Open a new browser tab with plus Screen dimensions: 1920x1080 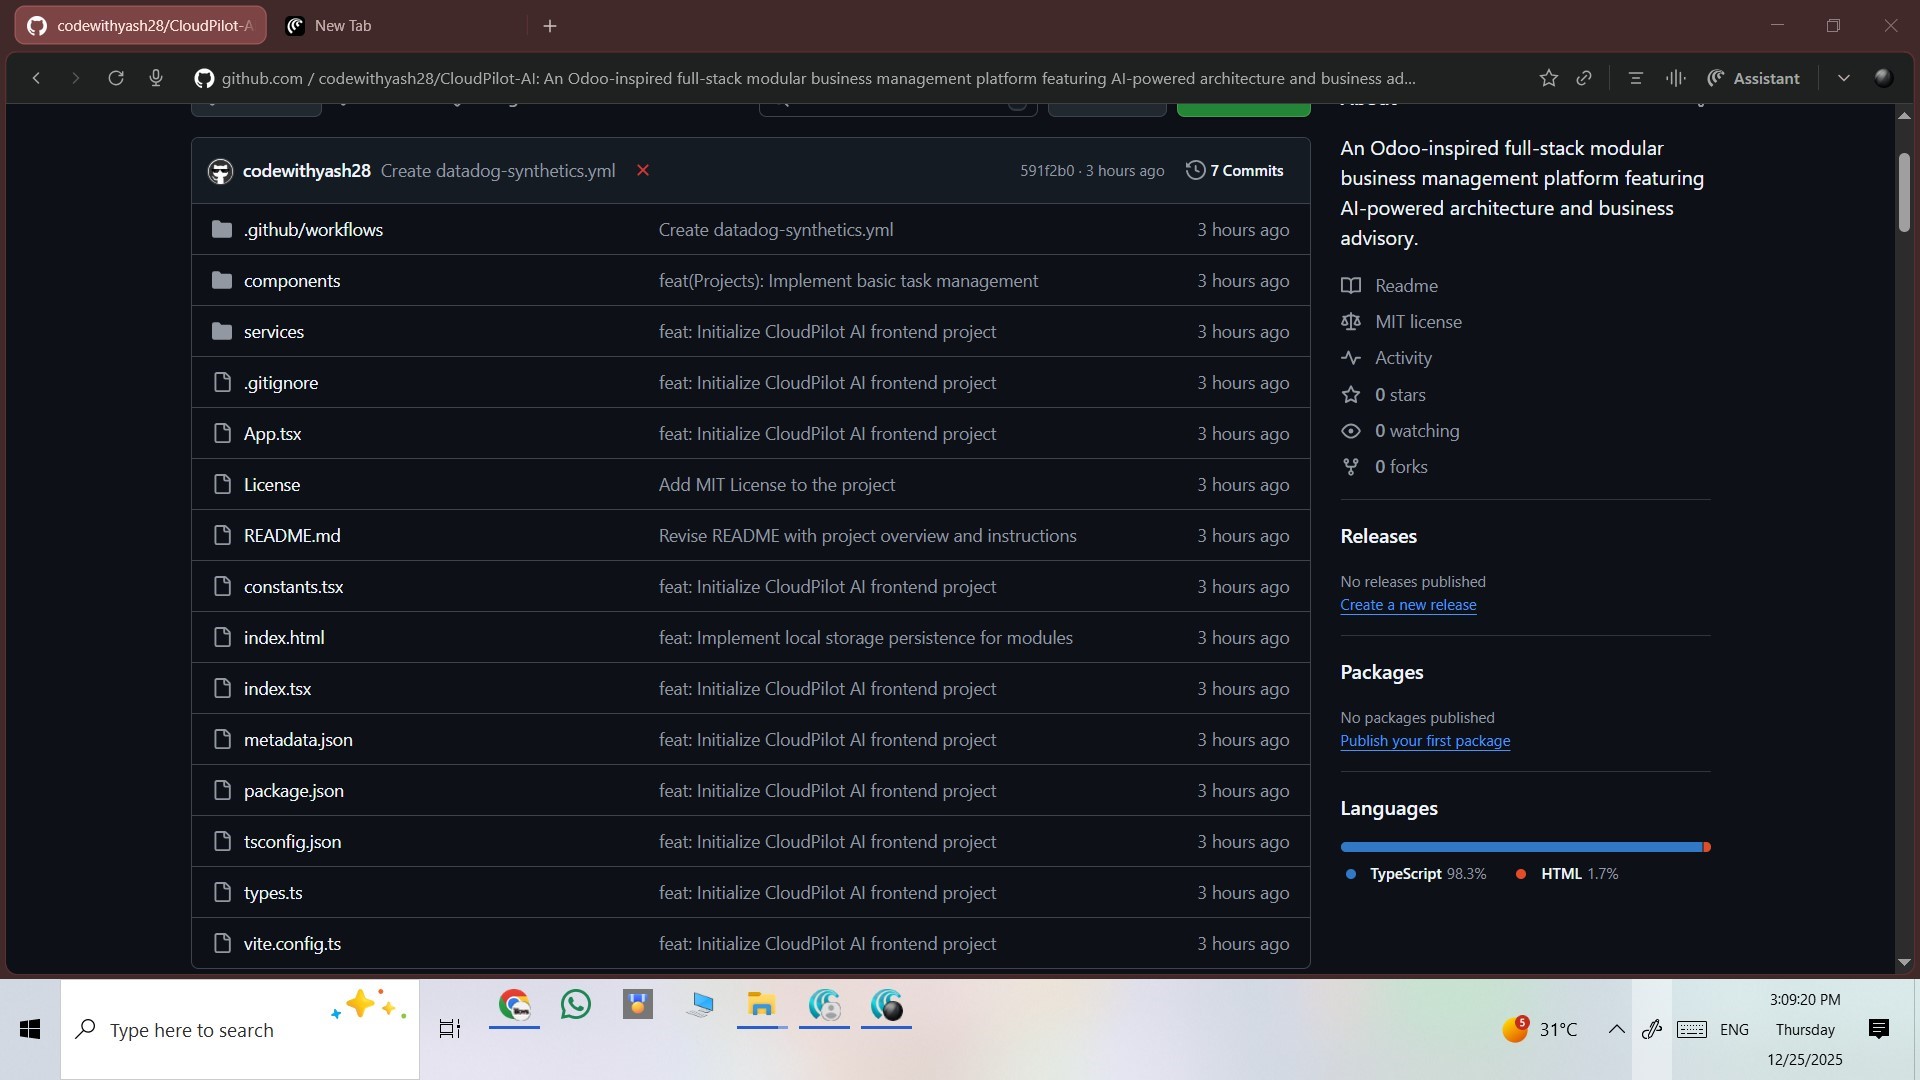[x=550, y=26]
